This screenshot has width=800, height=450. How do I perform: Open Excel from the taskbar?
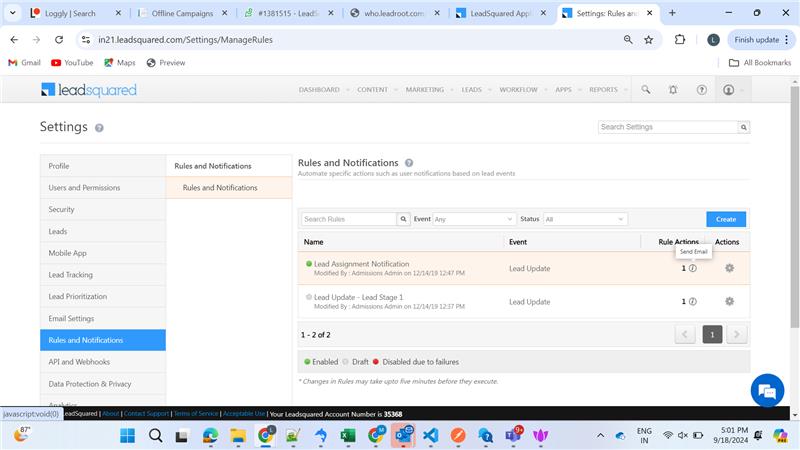[348, 436]
